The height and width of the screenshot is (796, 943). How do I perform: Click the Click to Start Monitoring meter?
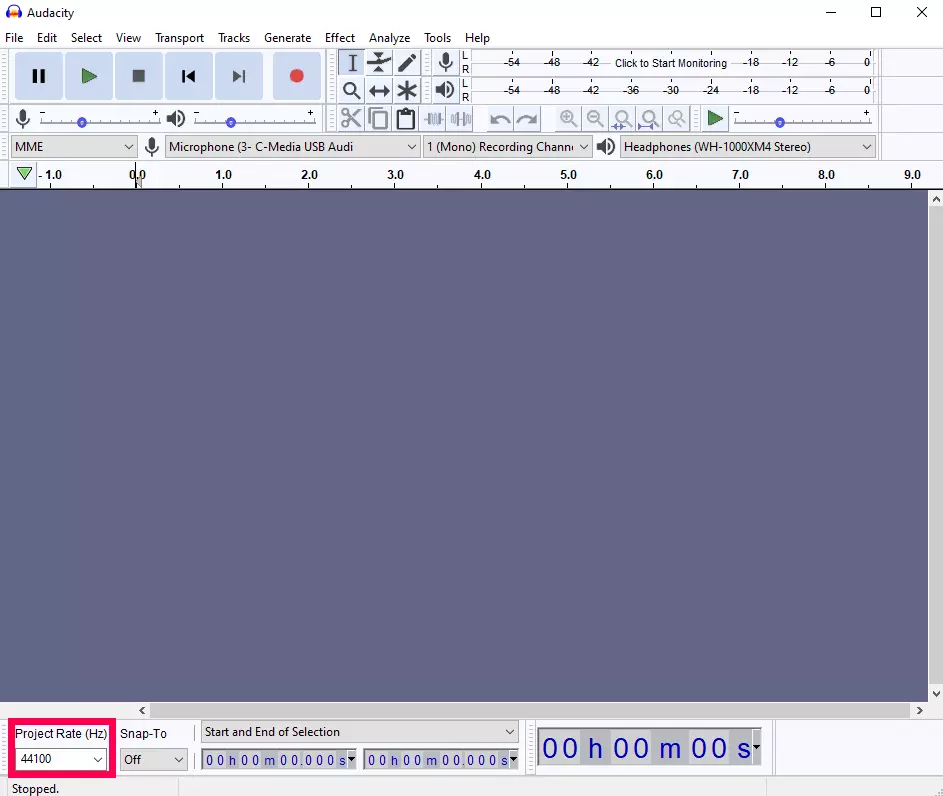click(x=671, y=63)
